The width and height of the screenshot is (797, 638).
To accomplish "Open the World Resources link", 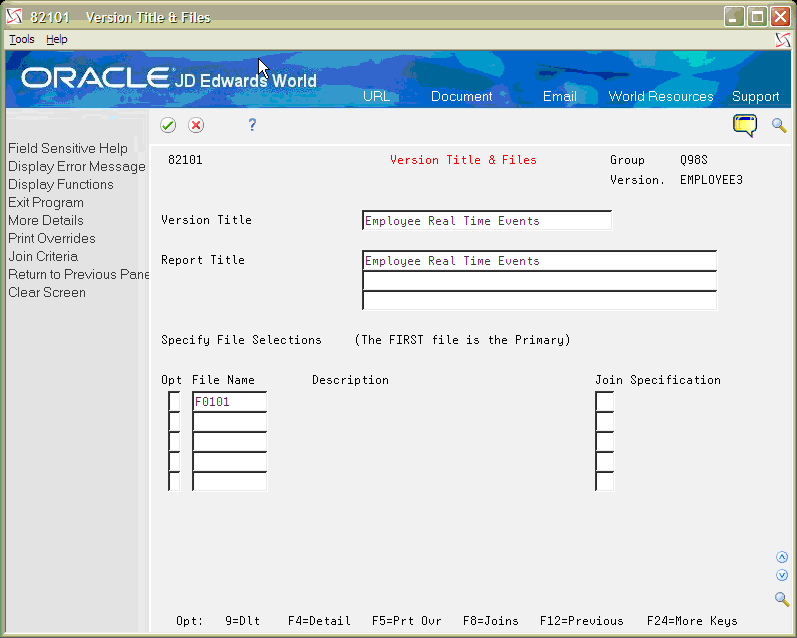I will (661, 97).
